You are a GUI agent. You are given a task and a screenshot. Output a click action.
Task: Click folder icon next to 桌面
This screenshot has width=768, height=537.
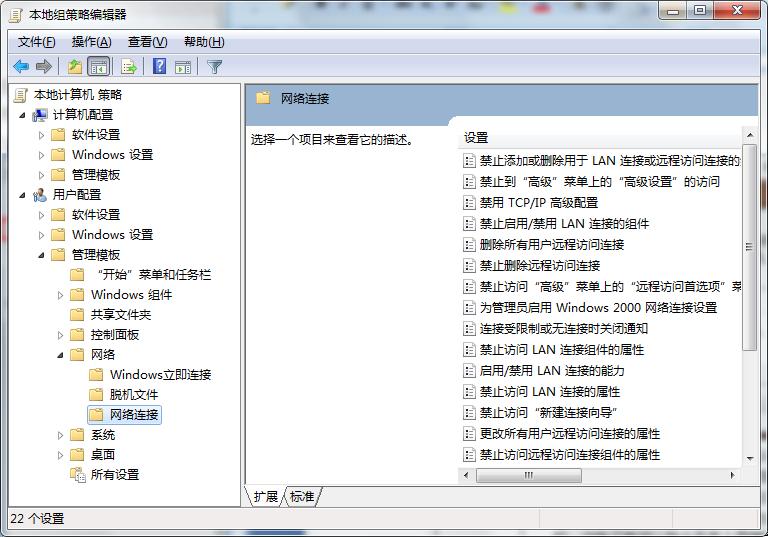[x=77, y=455]
